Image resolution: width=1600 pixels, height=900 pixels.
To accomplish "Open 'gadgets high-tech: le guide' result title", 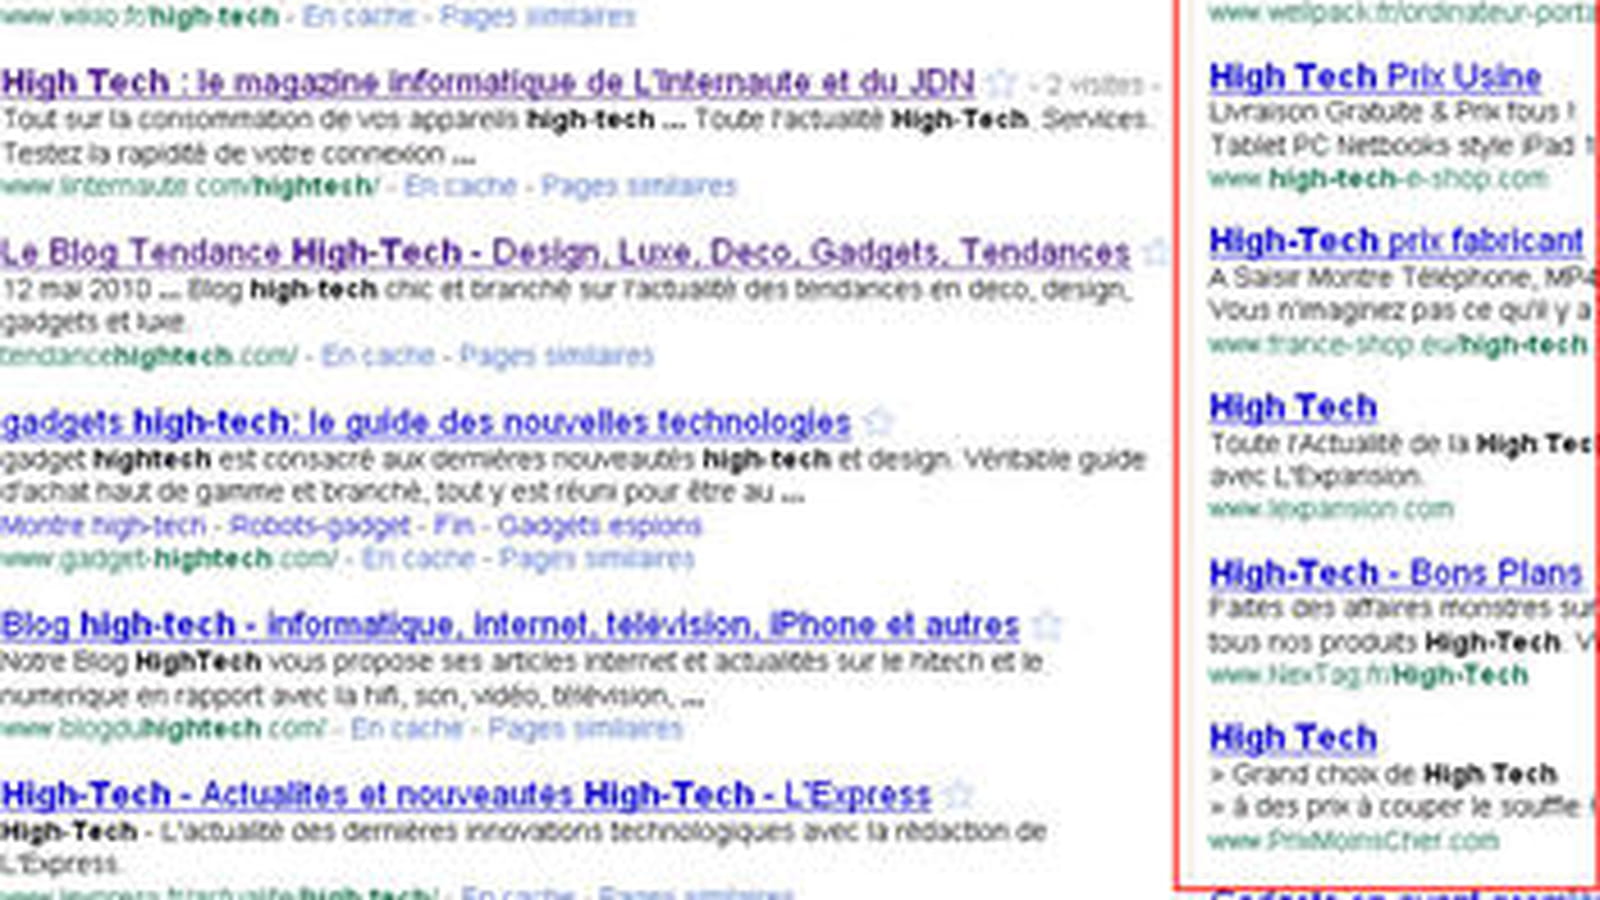I will [x=426, y=422].
